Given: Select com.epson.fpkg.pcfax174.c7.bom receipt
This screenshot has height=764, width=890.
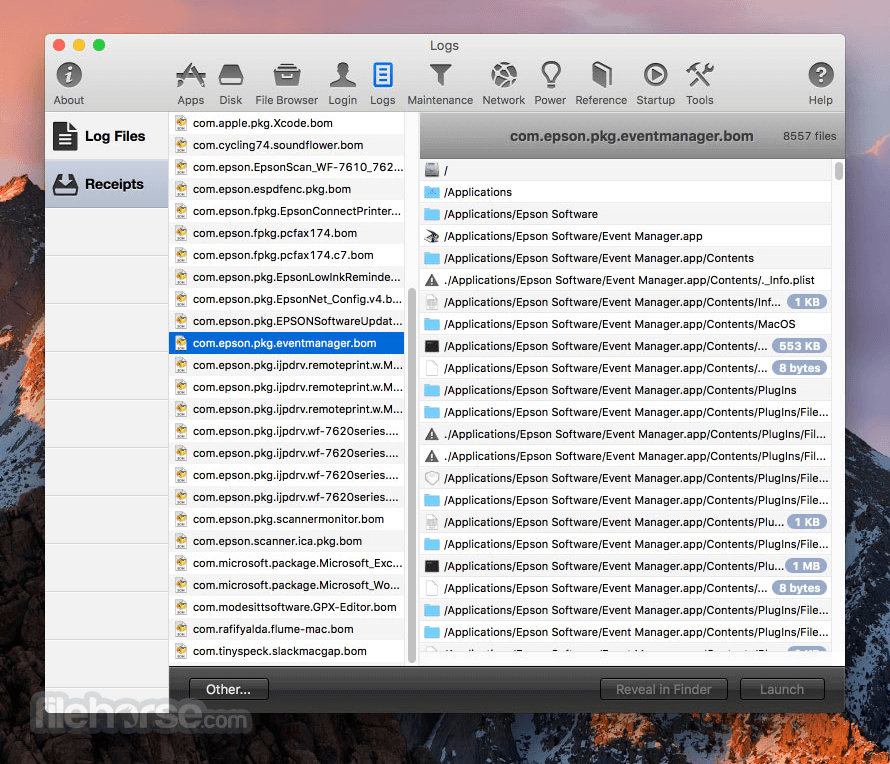Looking at the screenshot, I should [x=287, y=255].
